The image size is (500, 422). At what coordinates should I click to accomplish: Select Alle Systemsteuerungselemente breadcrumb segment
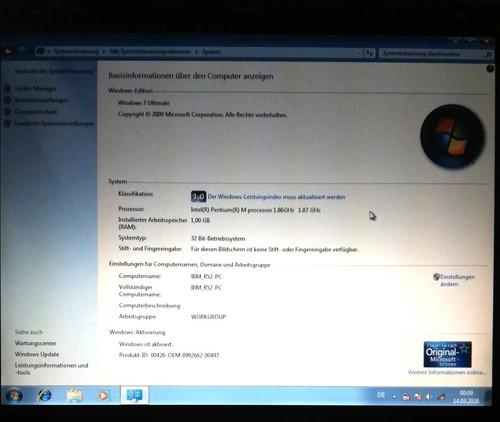tap(150, 52)
